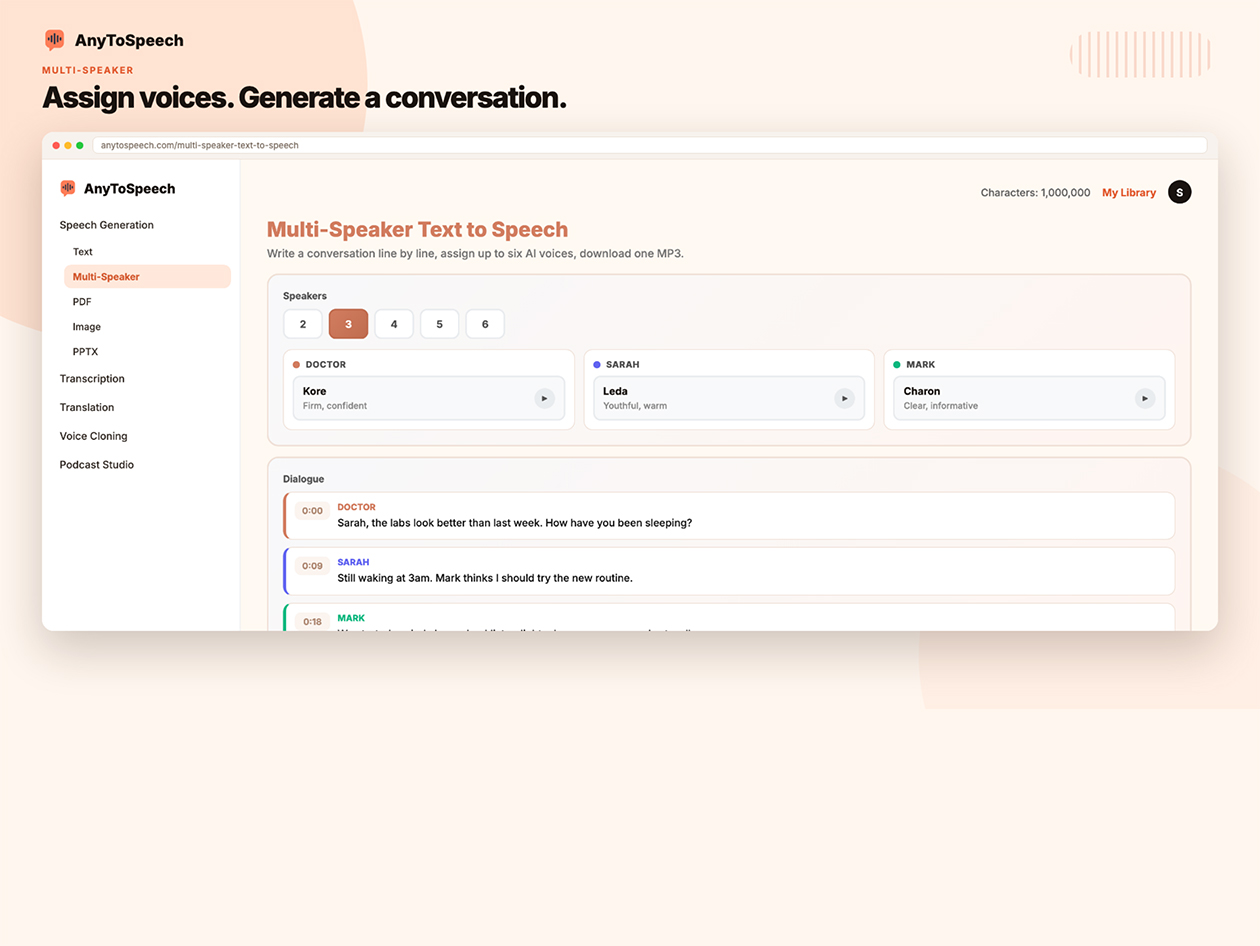
Task: Select Multi-Speaker in the sidebar
Action: (147, 277)
